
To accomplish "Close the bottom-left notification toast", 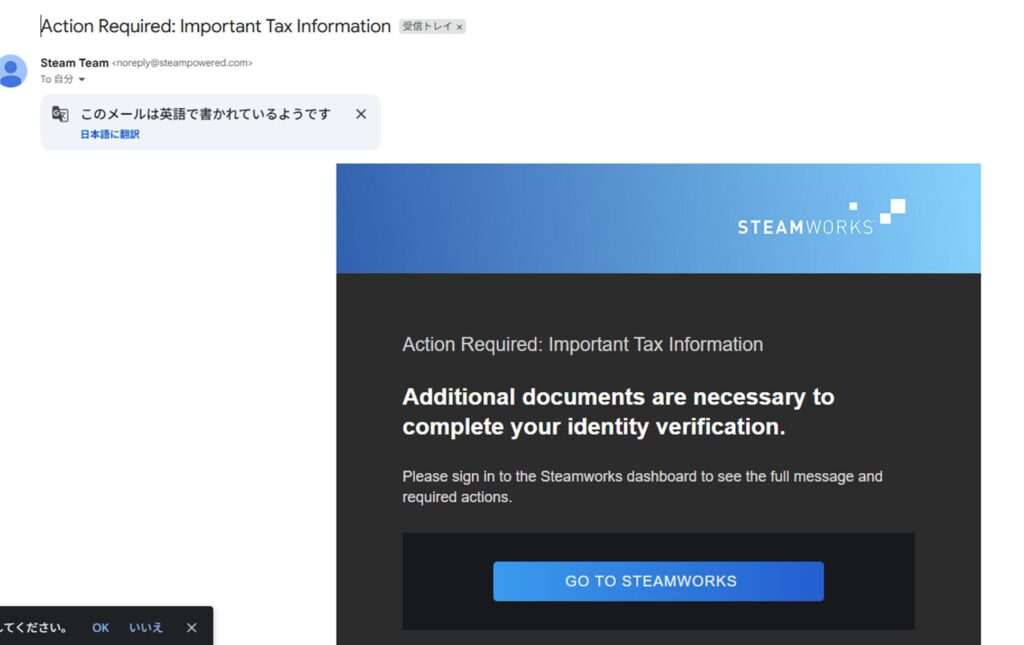I will pyautogui.click(x=192, y=628).
